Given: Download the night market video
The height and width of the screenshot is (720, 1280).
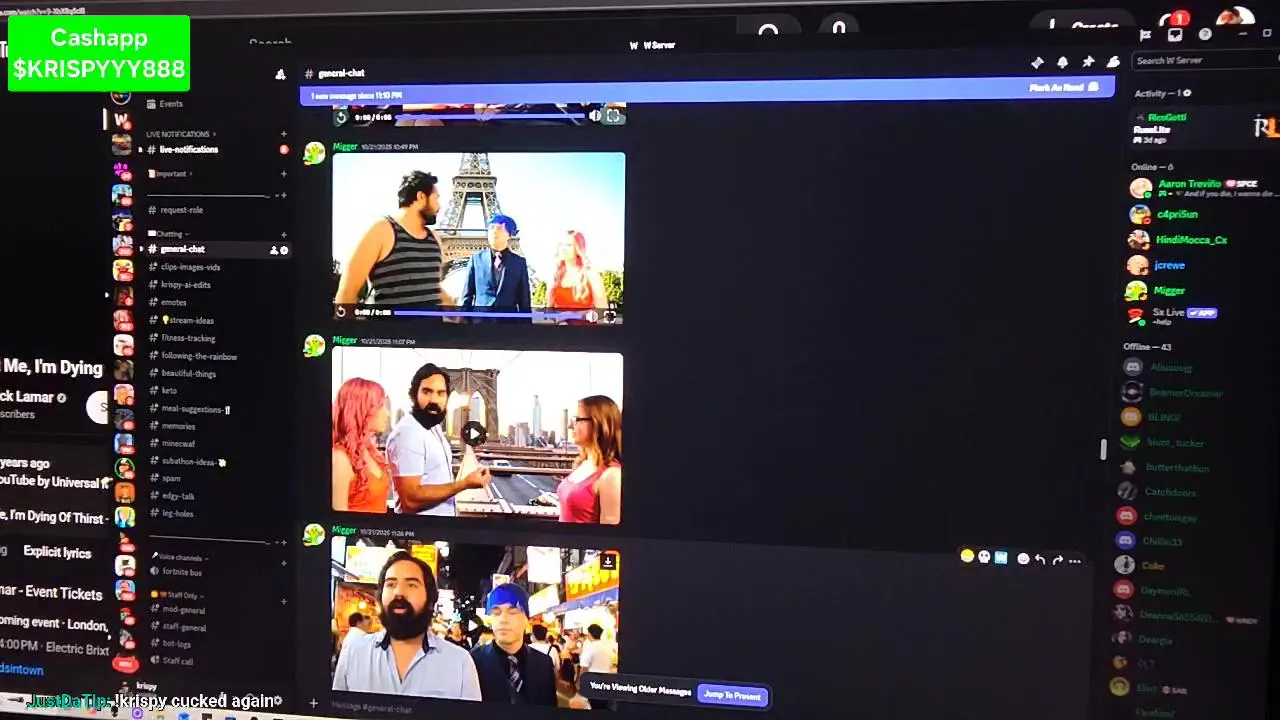Looking at the screenshot, I should click(x=608, y=561).
